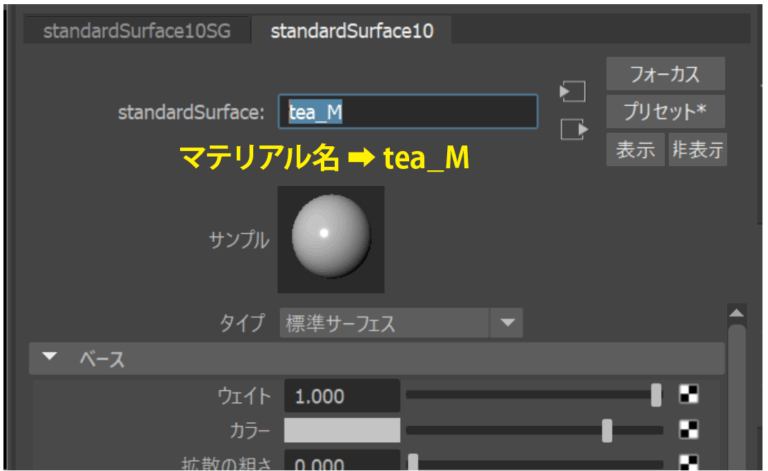Viewport: 768px width, 471px height.
Task: Open the プリセット* (Presets) button
Action: point(665,111)
